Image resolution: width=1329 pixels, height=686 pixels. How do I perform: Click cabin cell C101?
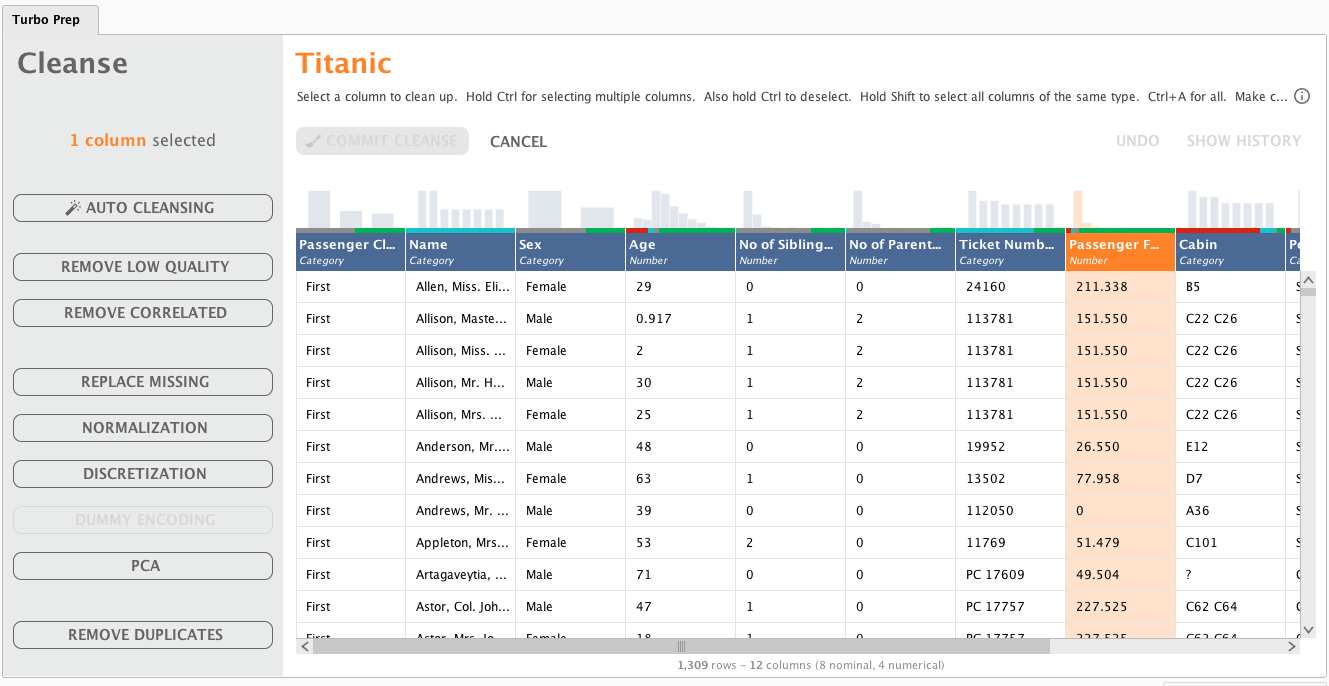(1230, 543)
